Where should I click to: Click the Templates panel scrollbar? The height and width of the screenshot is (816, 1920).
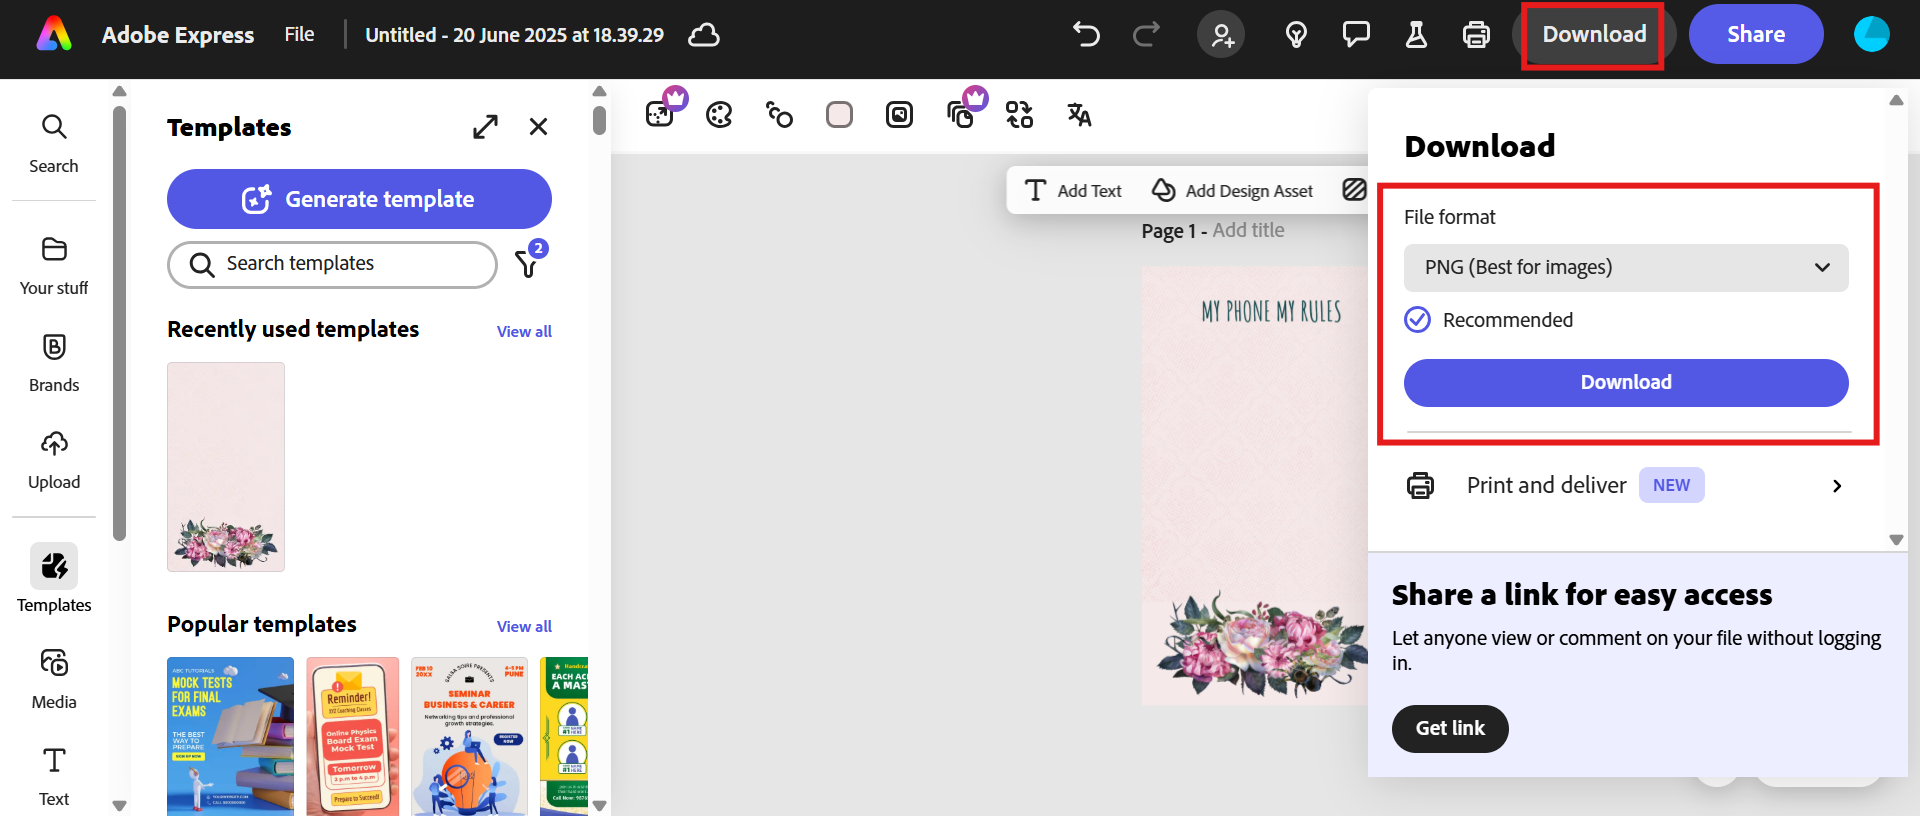point(600,120)
